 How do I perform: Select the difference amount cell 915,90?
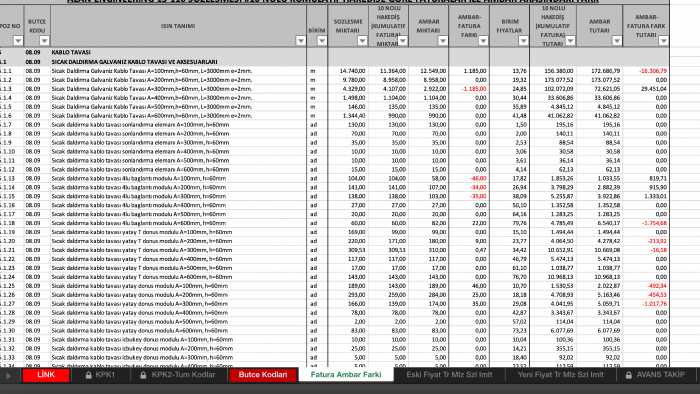pos(646,187)
